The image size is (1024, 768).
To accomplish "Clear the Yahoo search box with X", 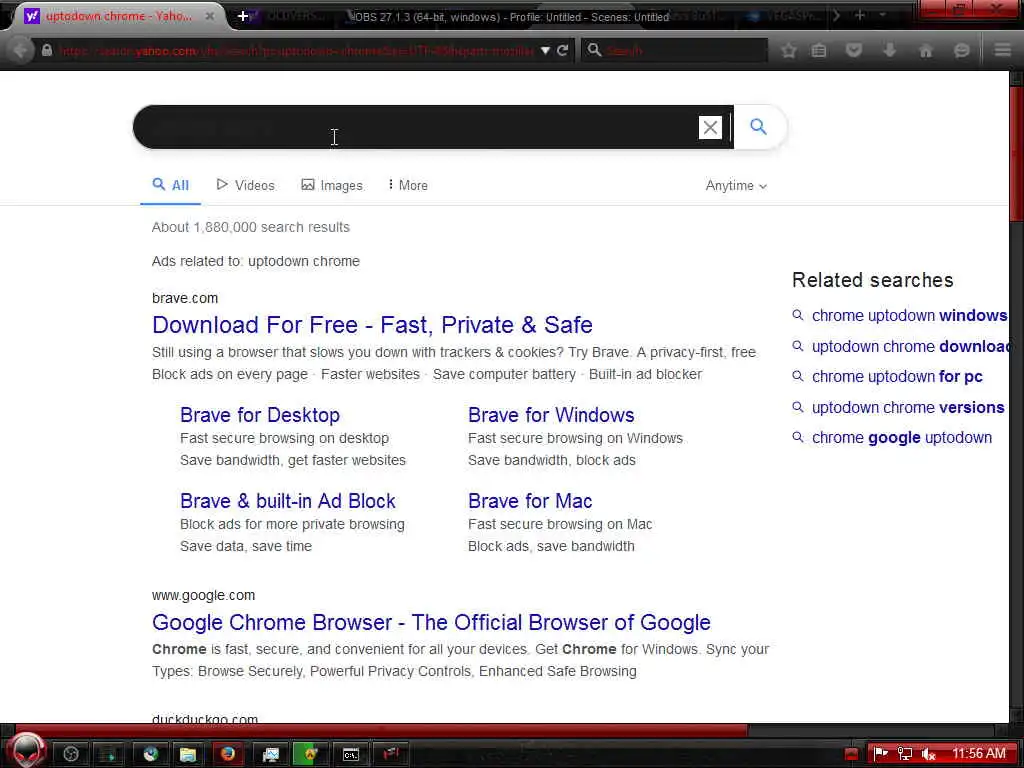I will pyautogui.click(x=710, y=127).
